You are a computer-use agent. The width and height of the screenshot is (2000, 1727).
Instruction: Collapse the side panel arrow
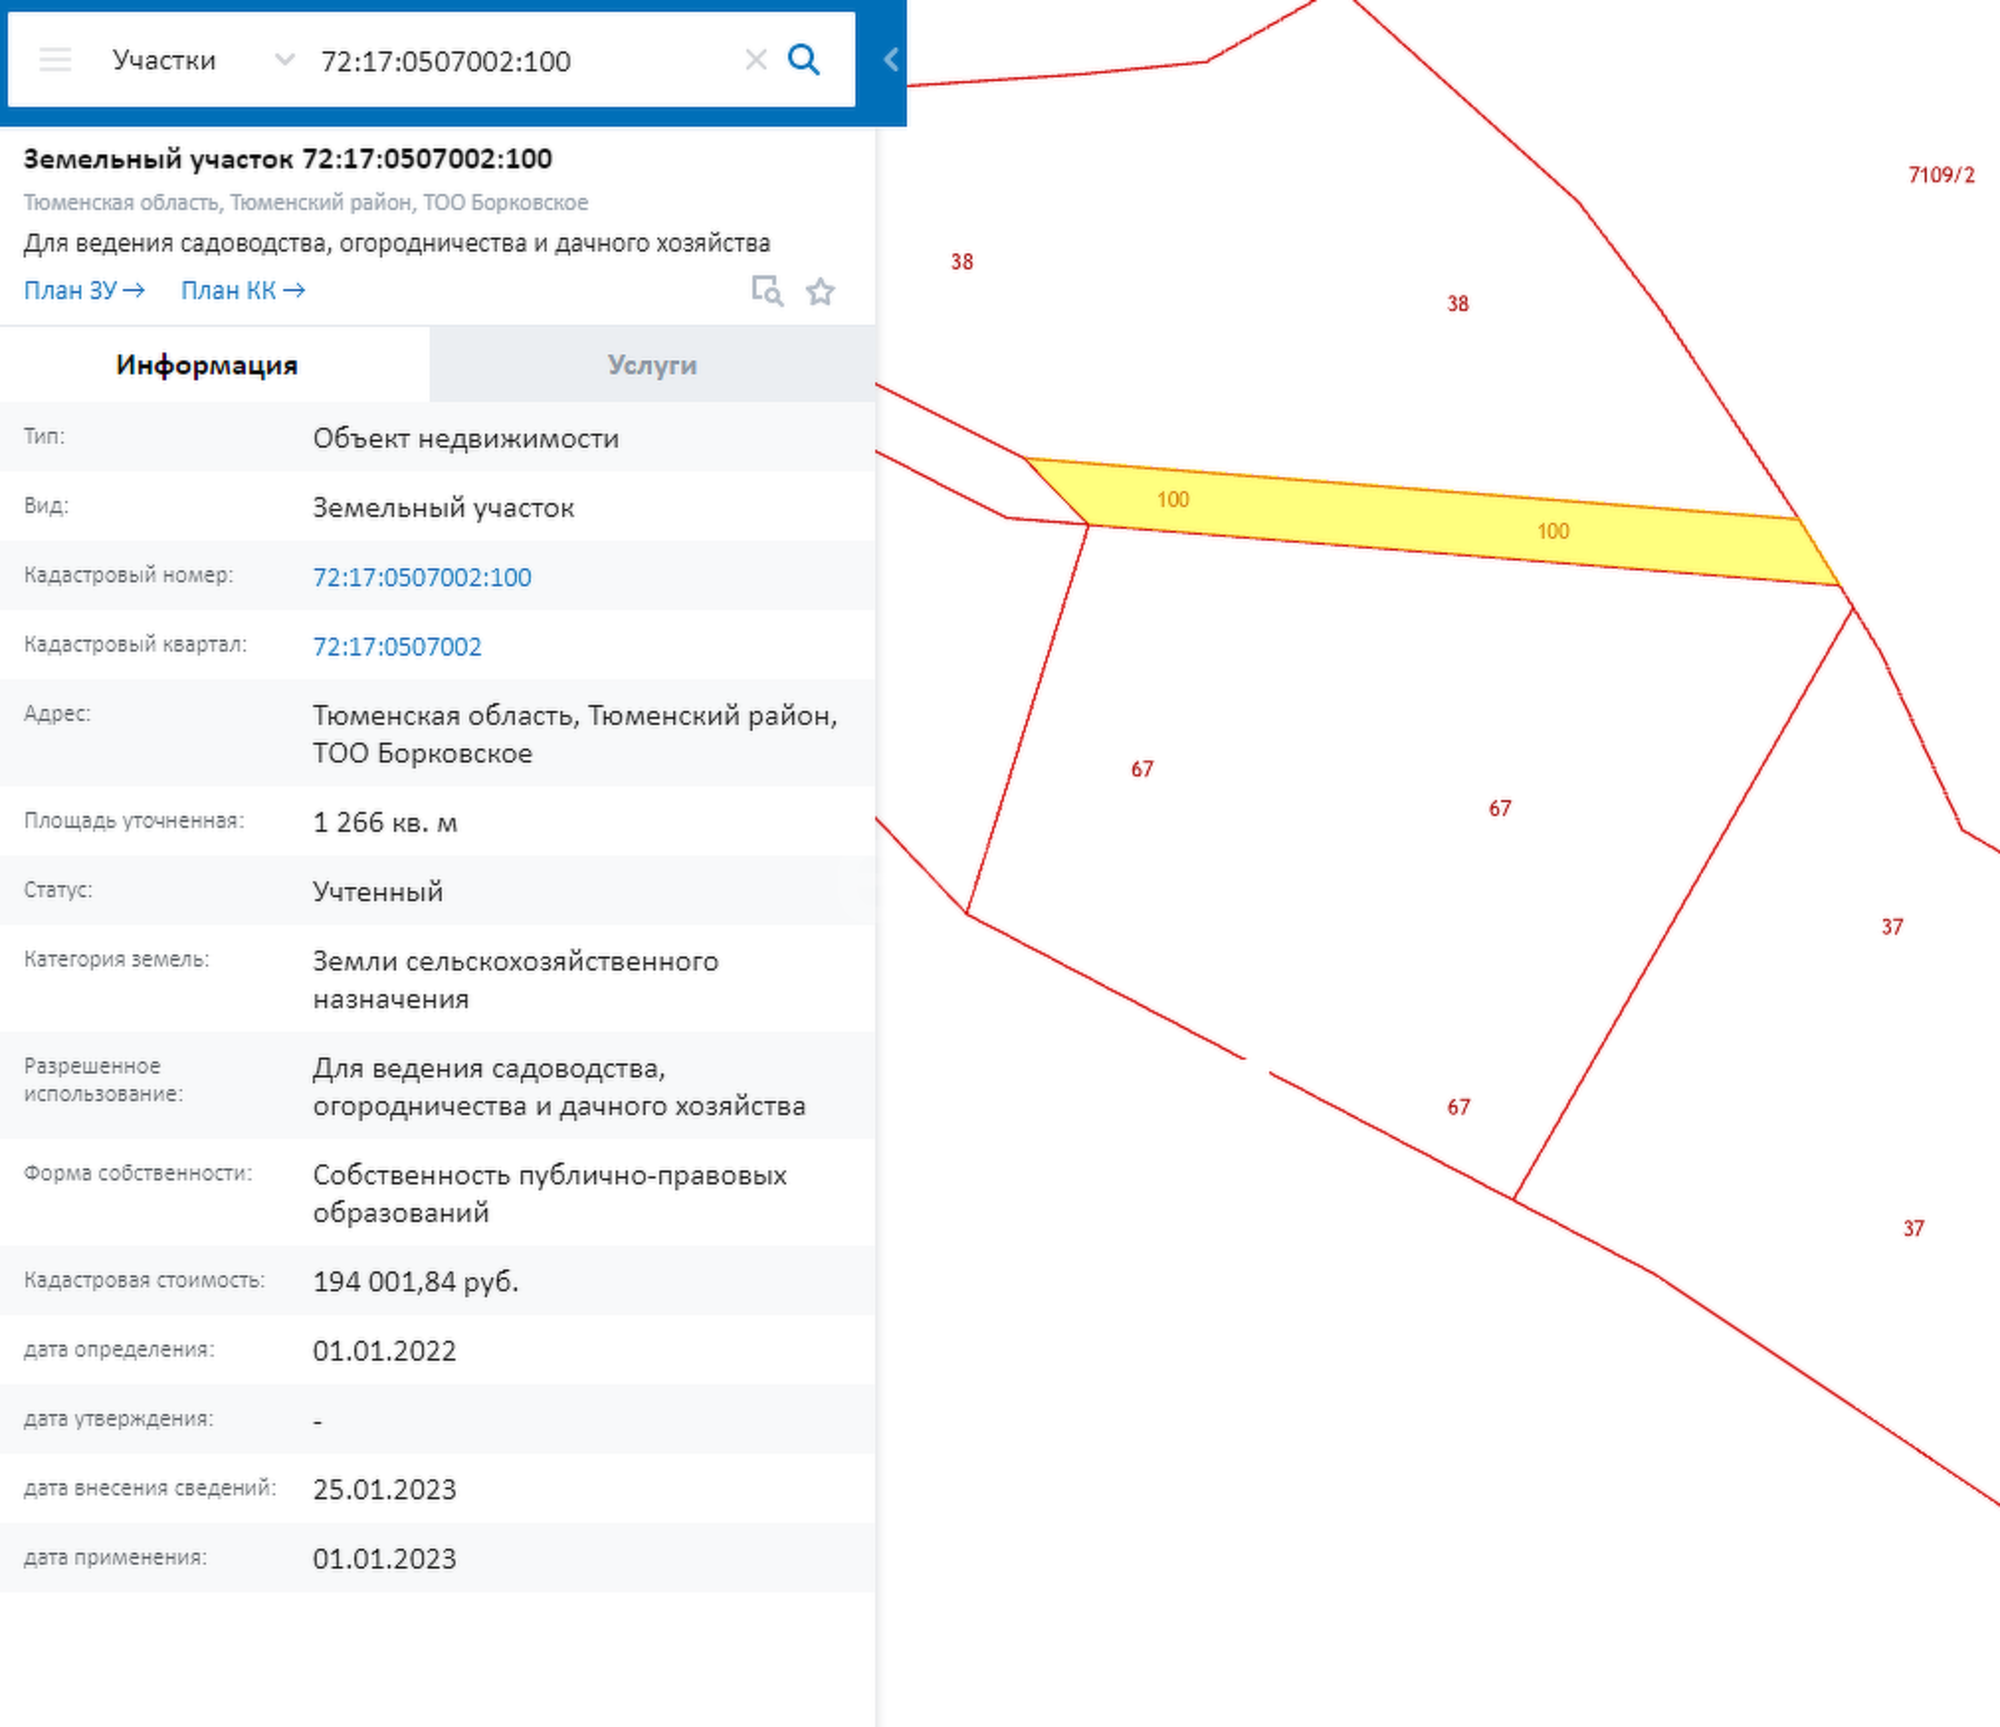click(891, 60)
